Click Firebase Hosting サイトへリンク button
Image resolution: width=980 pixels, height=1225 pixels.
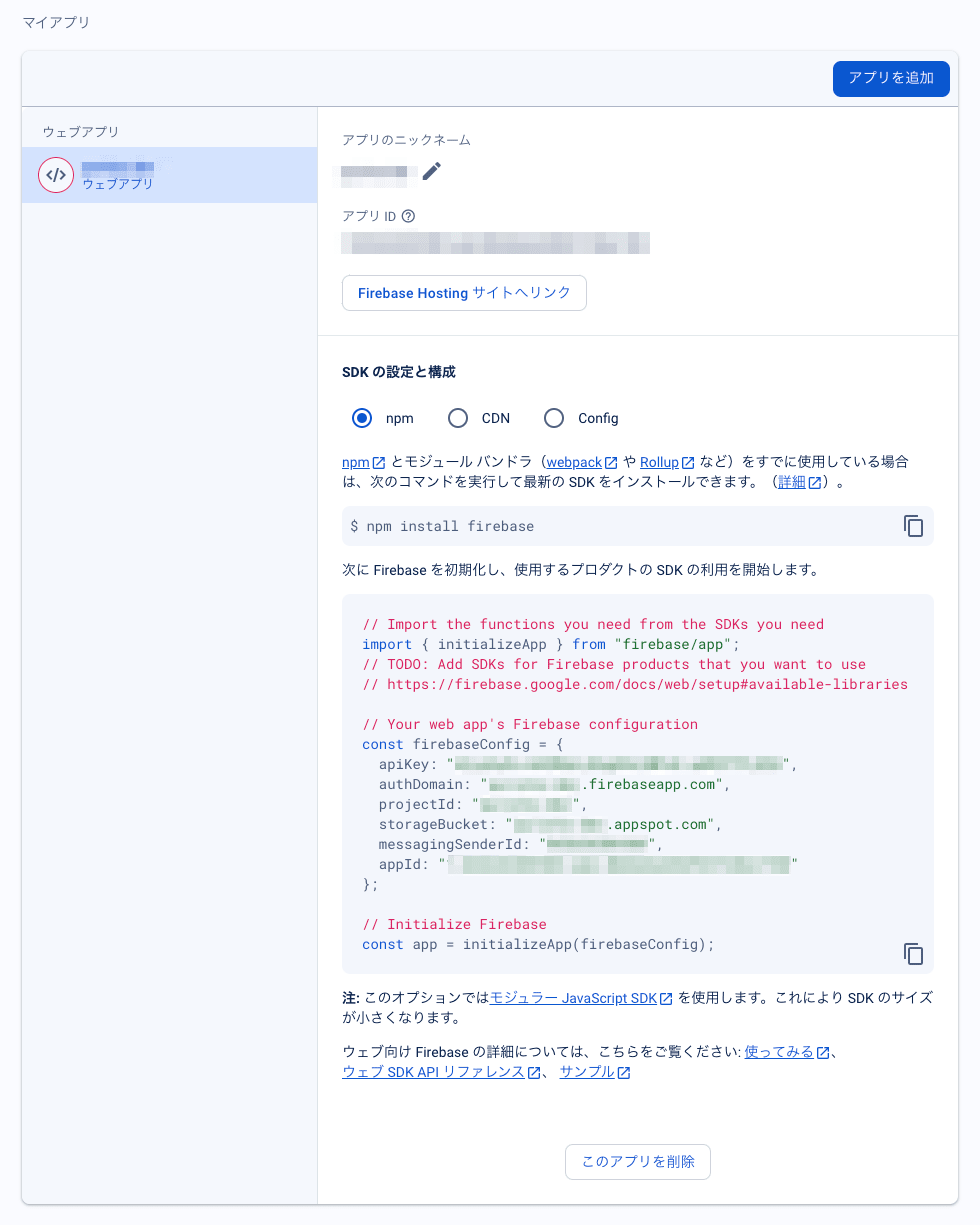click(x=464, y=293)
